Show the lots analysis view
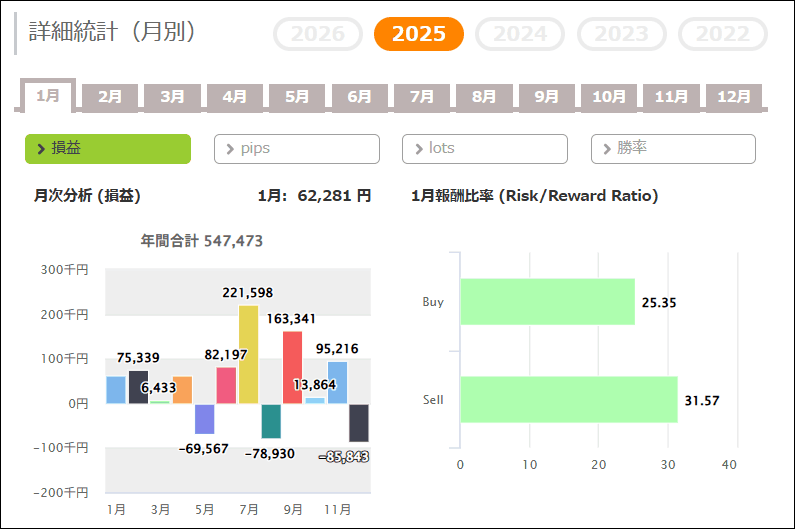This screenshot has height=529, width=795. (485, 148)
